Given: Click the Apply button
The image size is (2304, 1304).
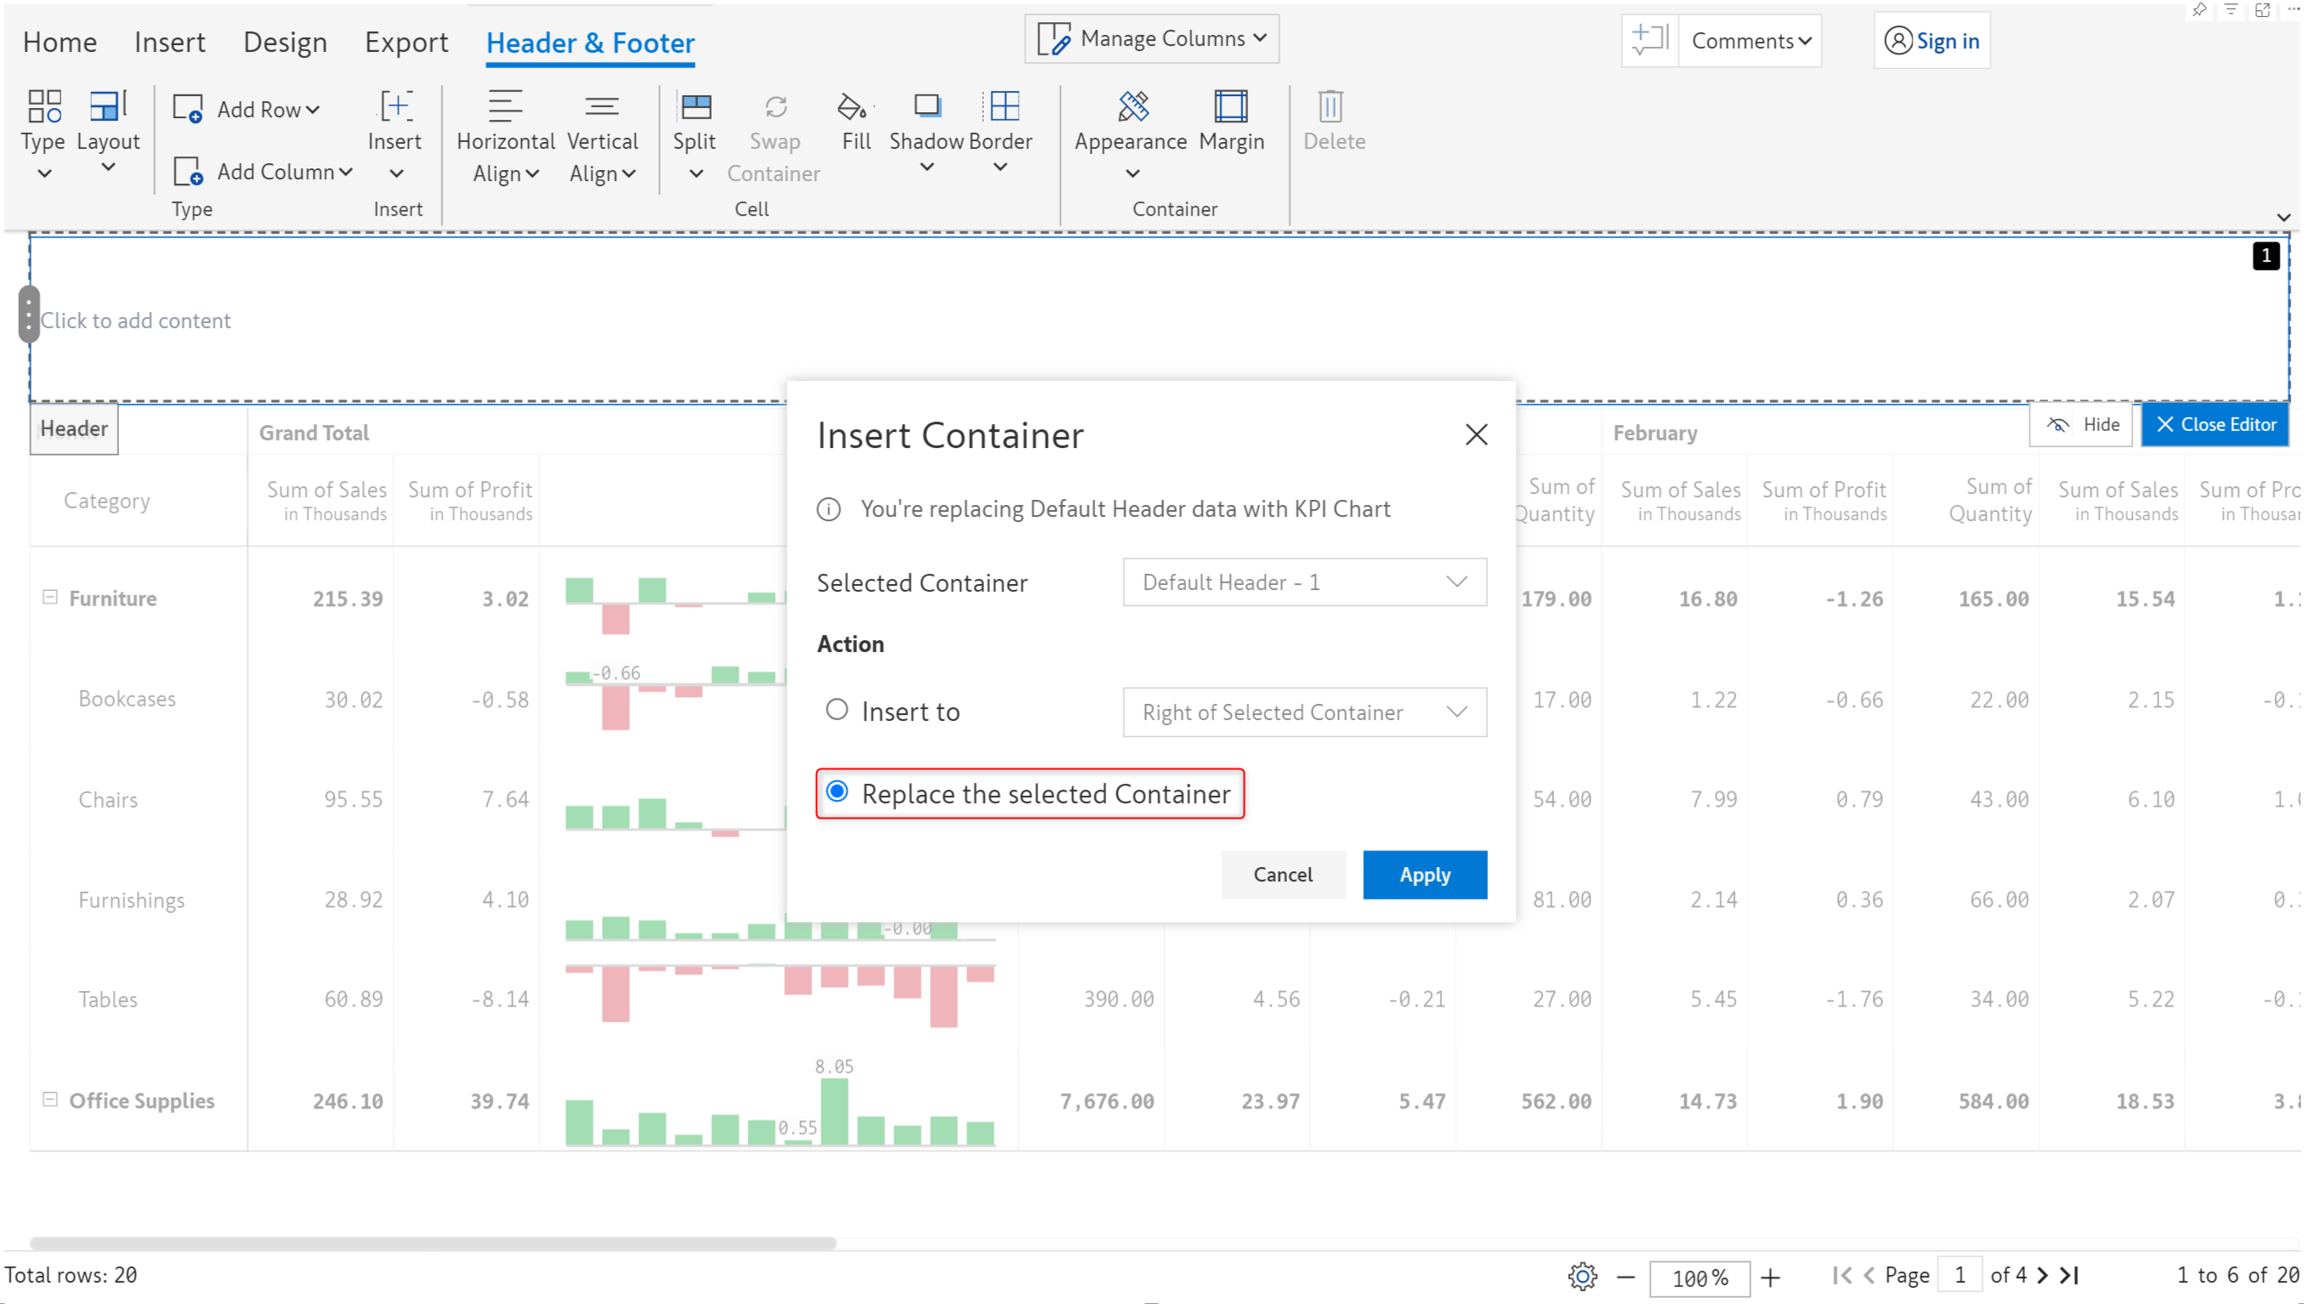Looking at the screenshot, I should point(1424,874).
